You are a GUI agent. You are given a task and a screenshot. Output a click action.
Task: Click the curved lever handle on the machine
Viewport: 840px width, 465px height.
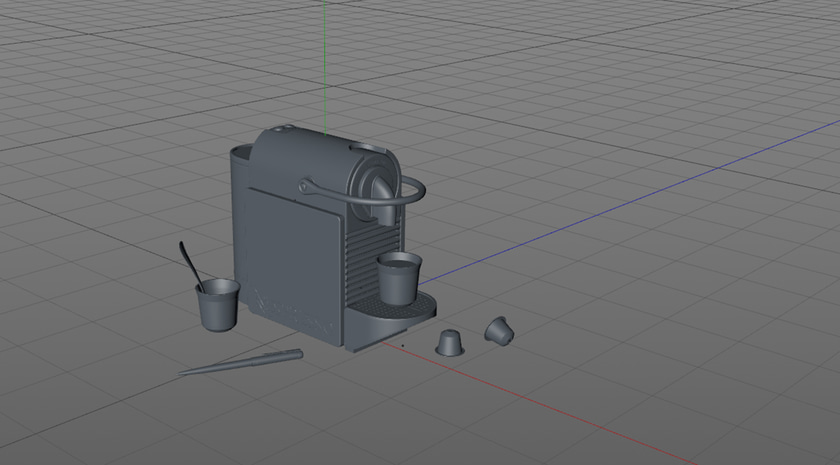(408, 194)
